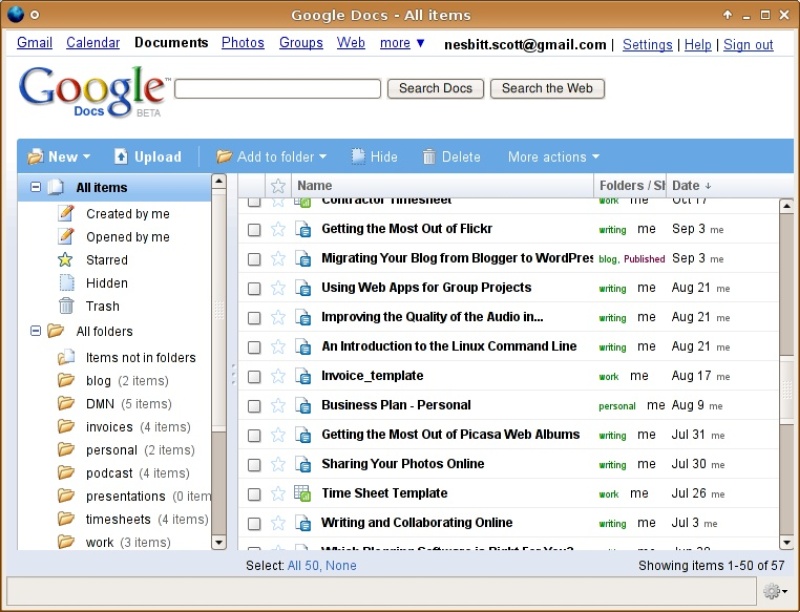800x612 pixels.
Task: Click the Select All 50 link
Action: tap(304, 566)
